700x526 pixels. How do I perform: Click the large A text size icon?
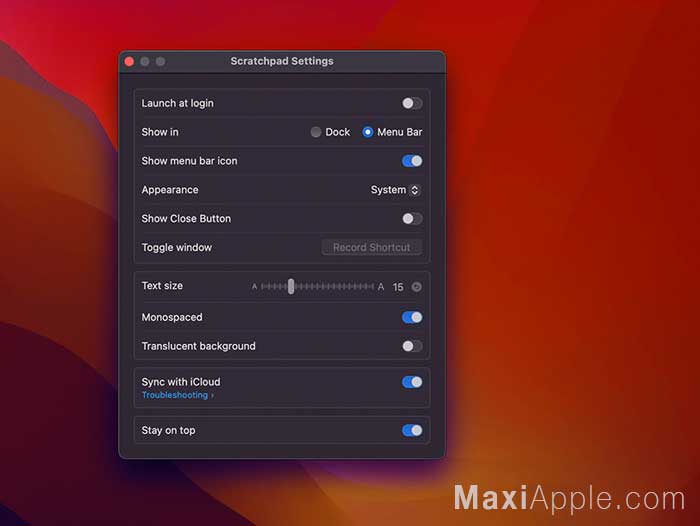[381, 287]
